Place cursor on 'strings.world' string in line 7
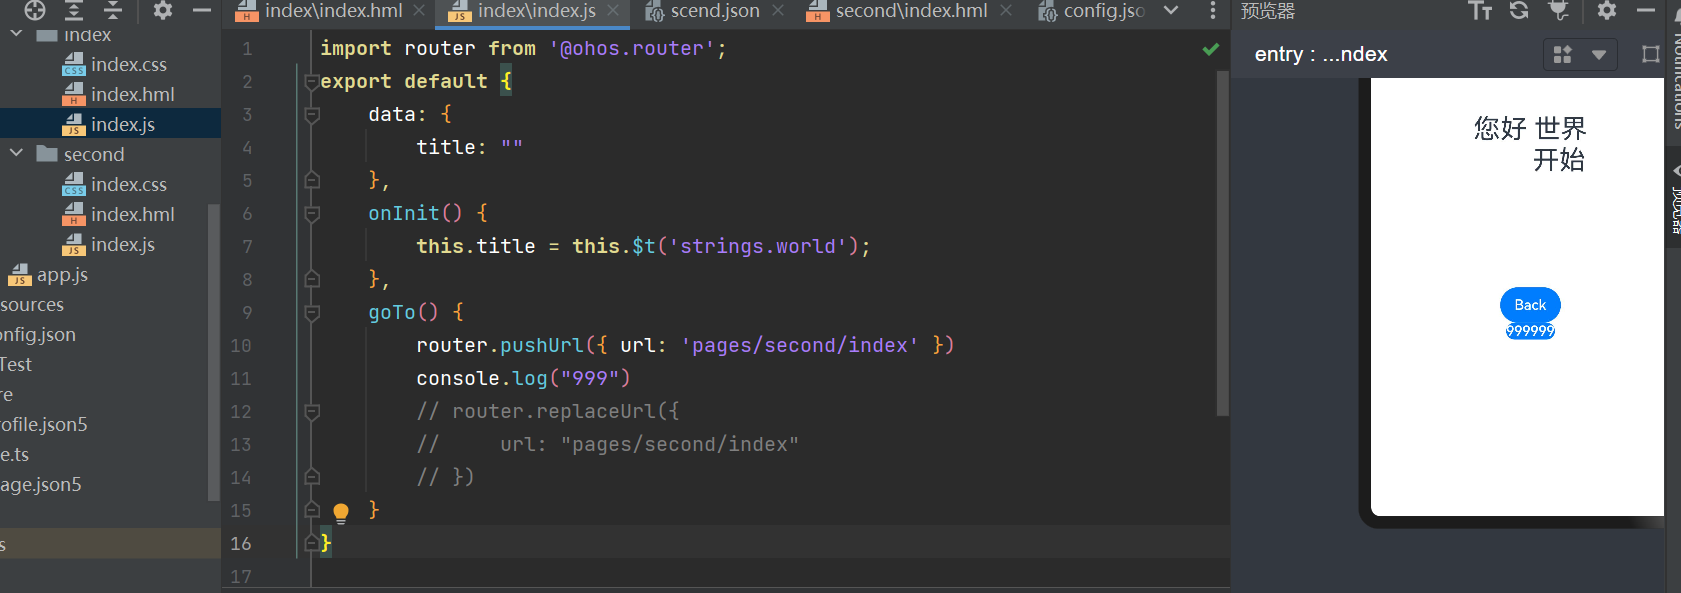This screenshot has height=593, width=1681. 757,247
